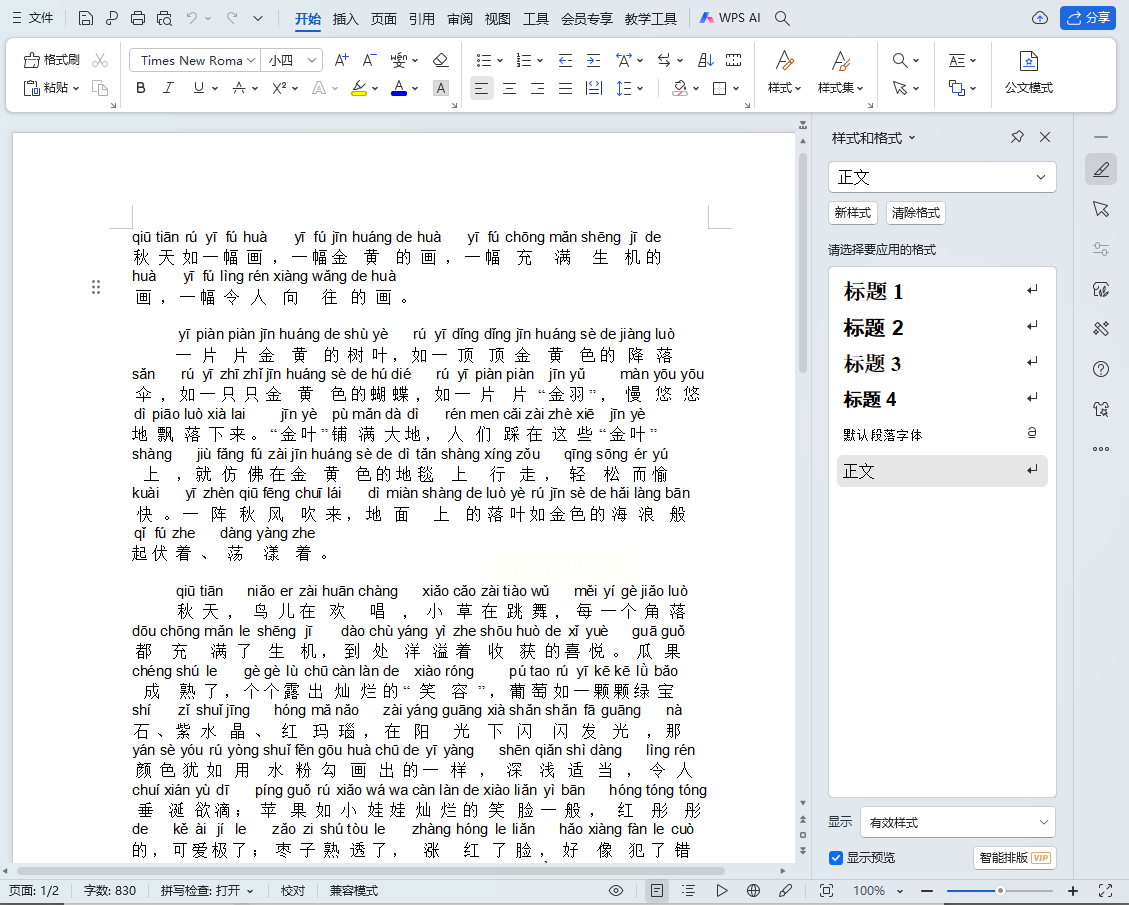Toggle Strikethrough formatting

click(x=239, y=88)
